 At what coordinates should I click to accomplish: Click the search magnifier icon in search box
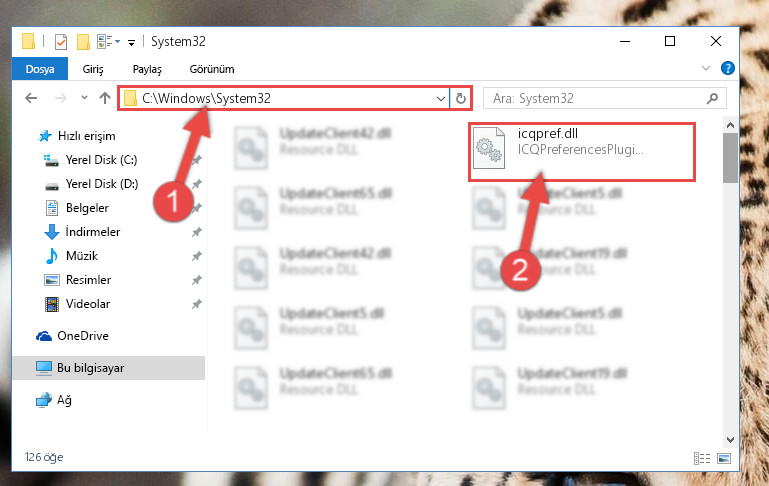pyautogui.click(x=712, y=99)
